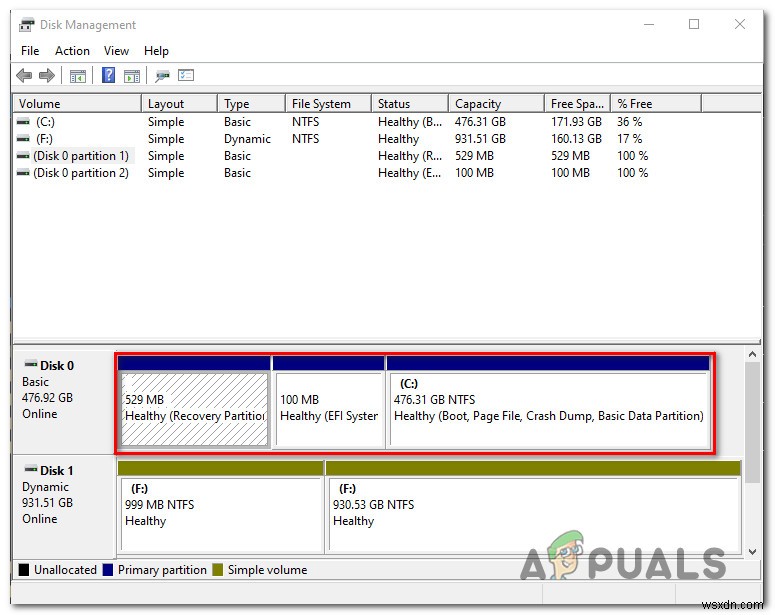775x615 pixels.
Task: Open the Action menu
Action: coord(72,51)
